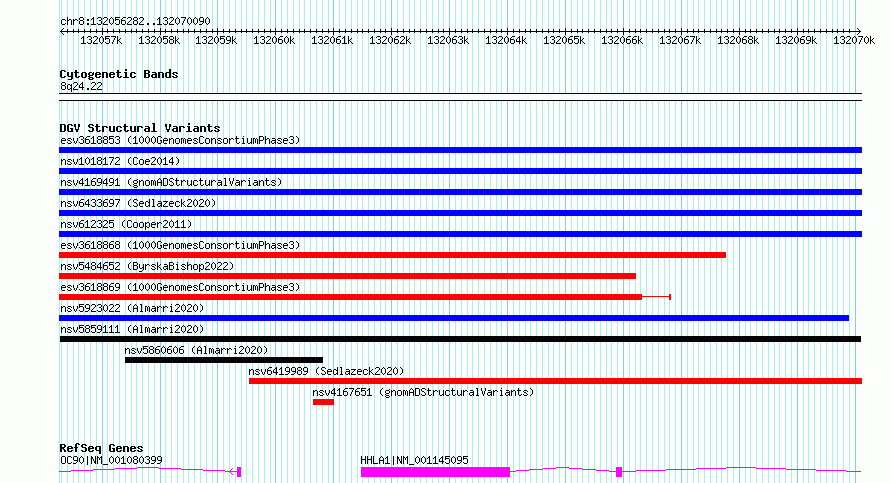Click the 132066k ruler position
The image size is (890, 483).
pyautogui.click(x=622, y=40)
